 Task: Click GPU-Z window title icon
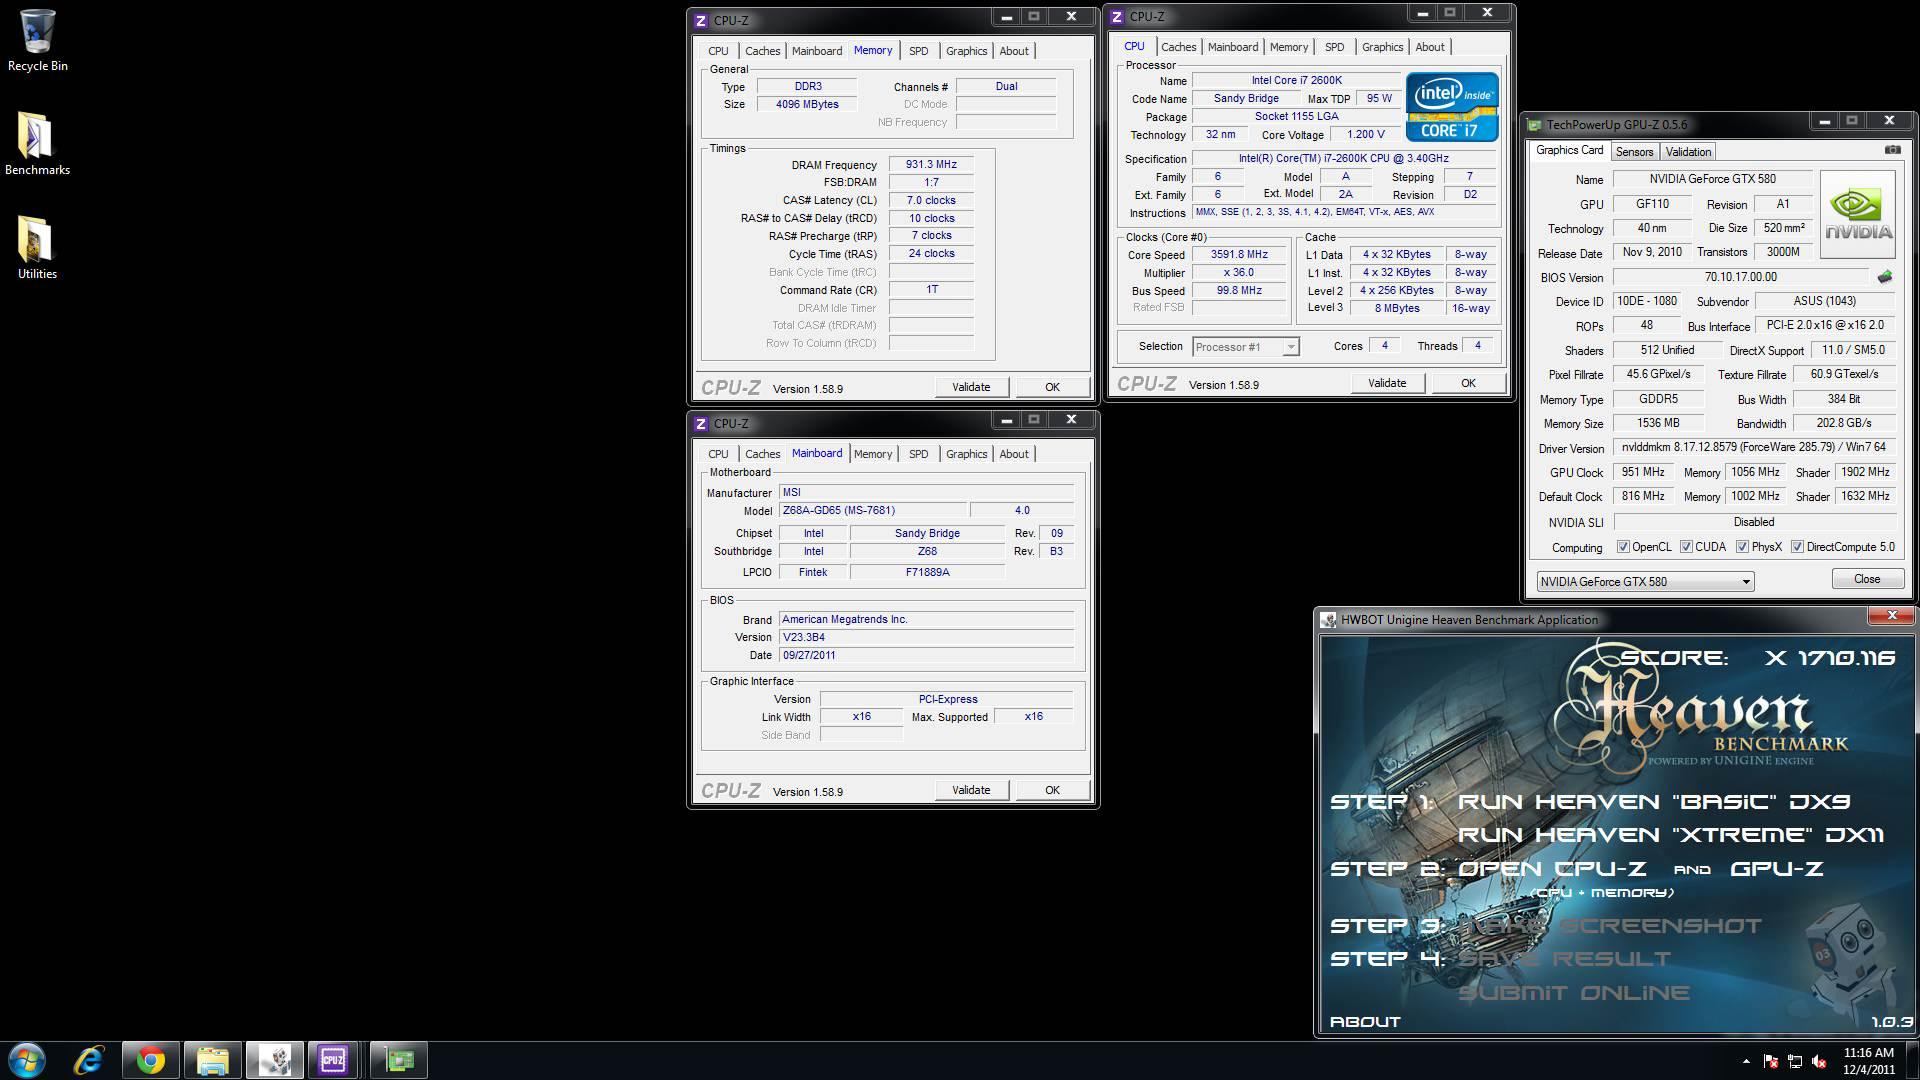pyautogui.click(x=1535, y=125)
